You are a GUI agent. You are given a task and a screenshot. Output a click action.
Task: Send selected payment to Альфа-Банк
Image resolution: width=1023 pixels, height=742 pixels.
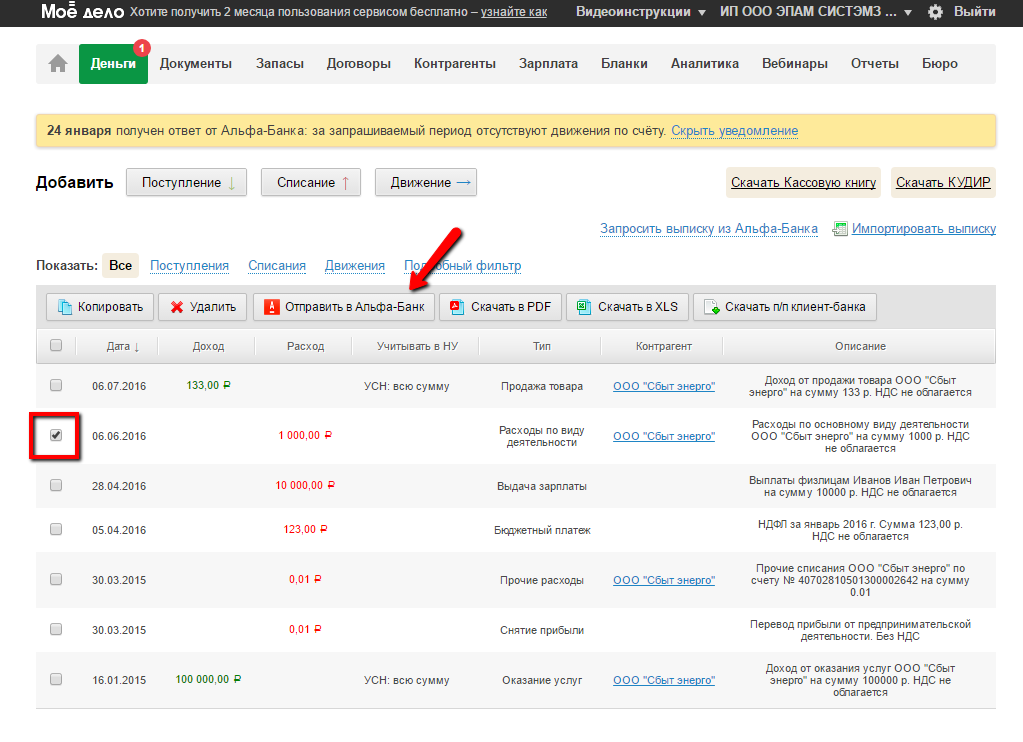343,307
